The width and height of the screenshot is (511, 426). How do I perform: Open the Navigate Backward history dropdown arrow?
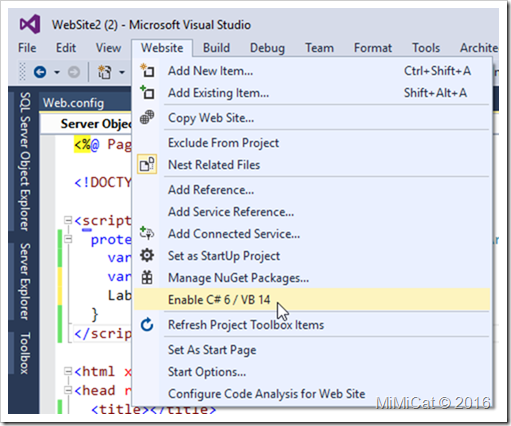[57, 72]
